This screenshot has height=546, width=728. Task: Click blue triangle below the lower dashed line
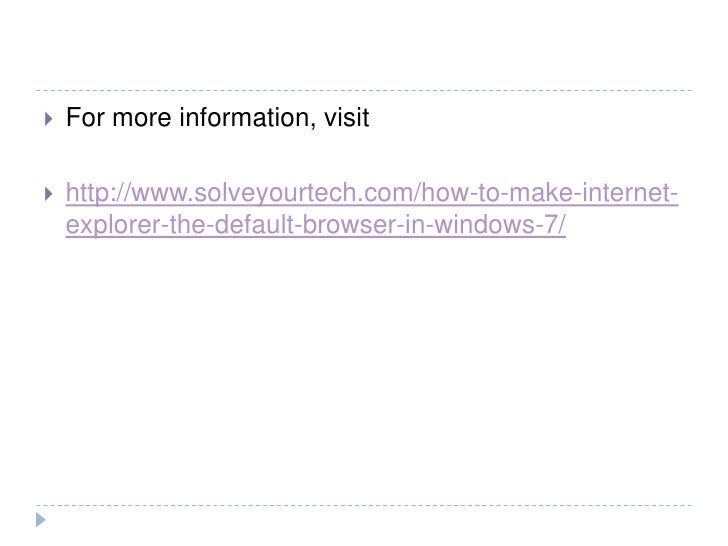[41, 520]
